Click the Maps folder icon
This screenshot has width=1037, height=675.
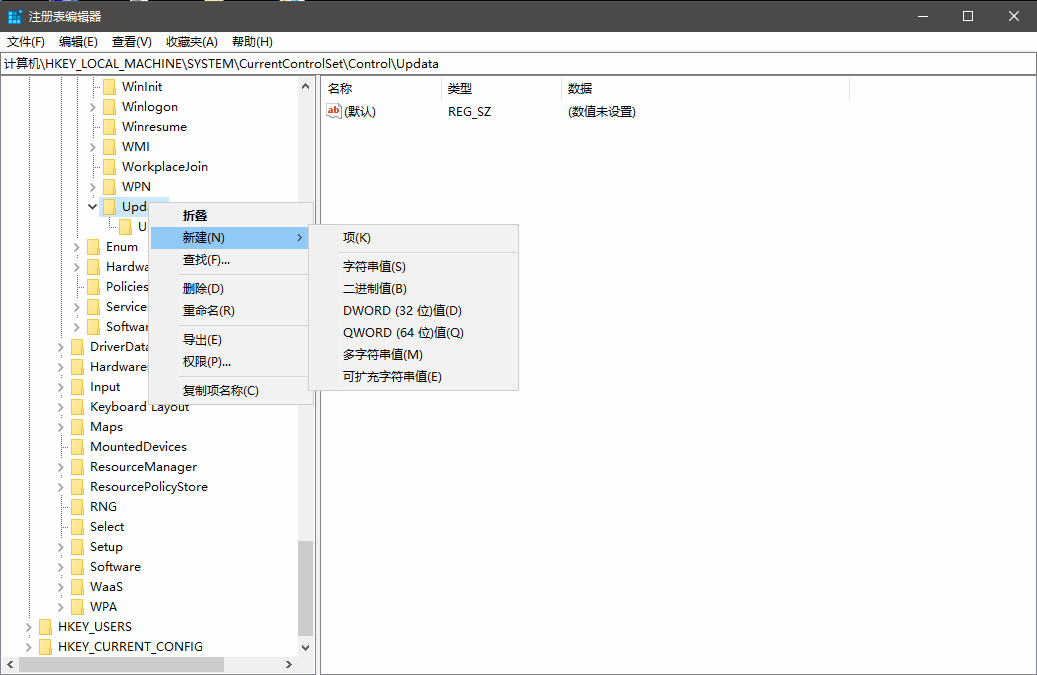pos(78,426)
